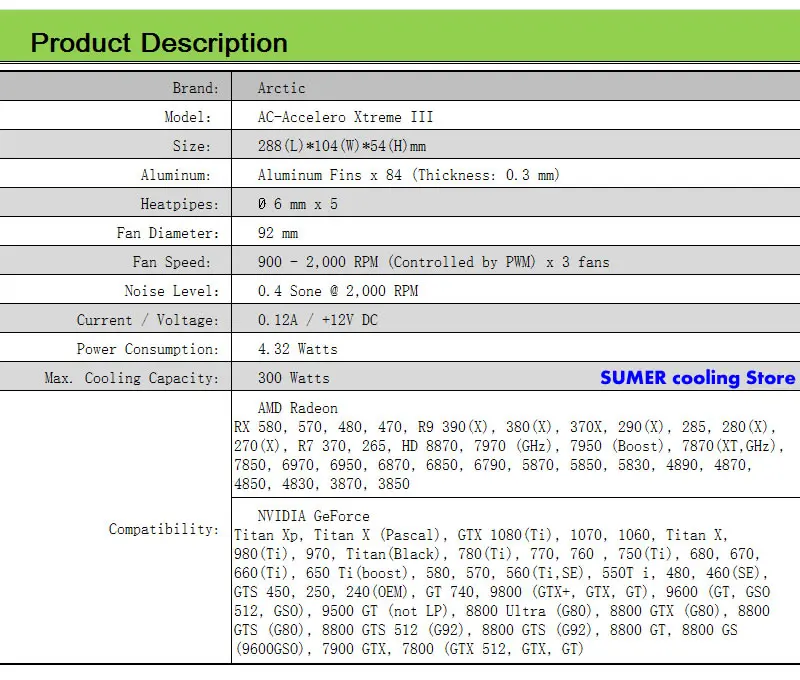Image resolution: width=800 pixels, height=680 pixels.
Task: Click the 'Brand:' label
Action: [x=196, y=88]
